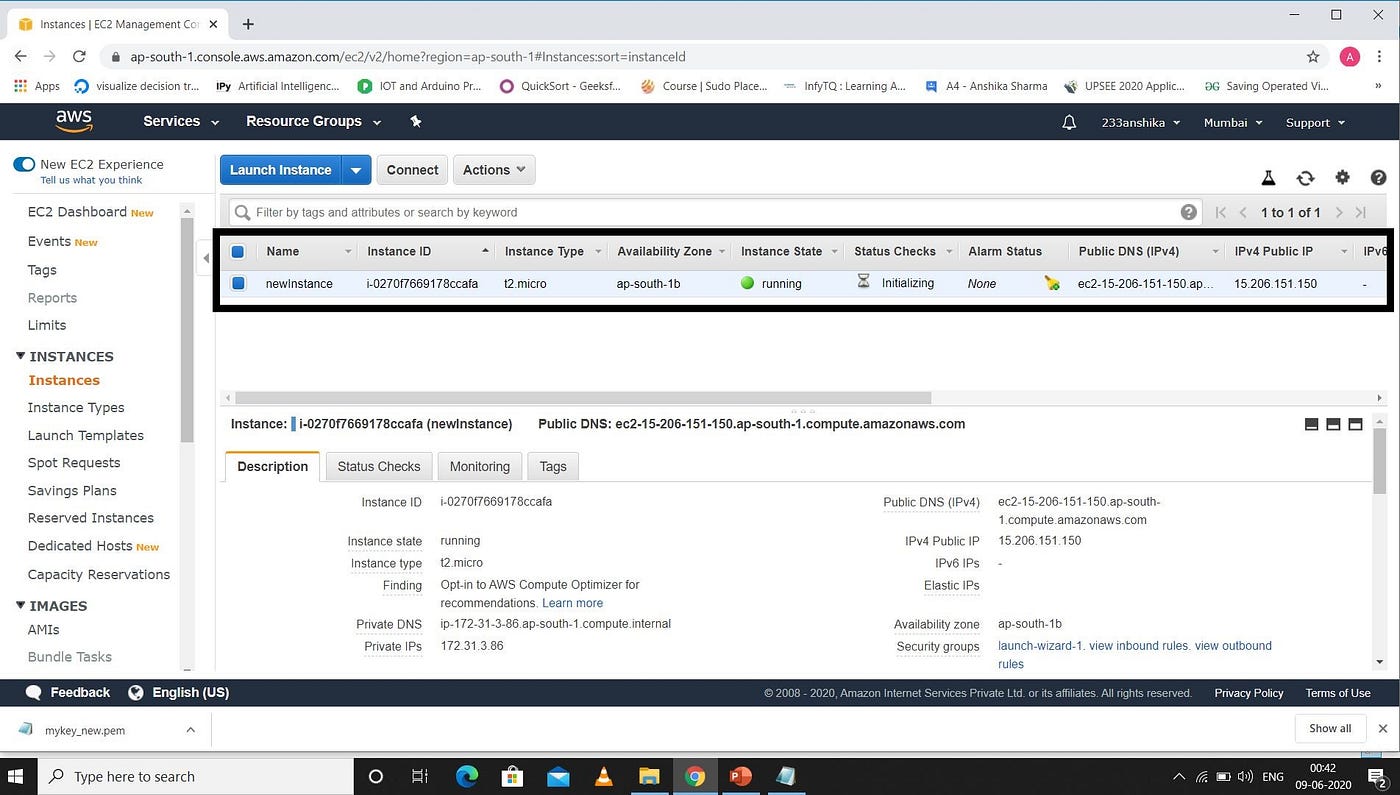
Task: Toggle the New EC2 Experience switch
Action: (x=24, y=164)
